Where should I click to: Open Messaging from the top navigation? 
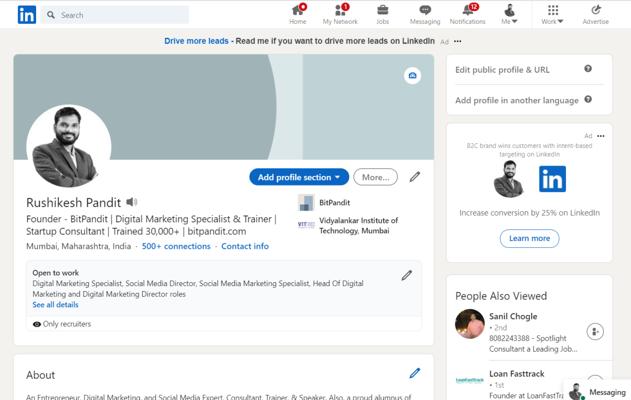[x=424, y=10]
